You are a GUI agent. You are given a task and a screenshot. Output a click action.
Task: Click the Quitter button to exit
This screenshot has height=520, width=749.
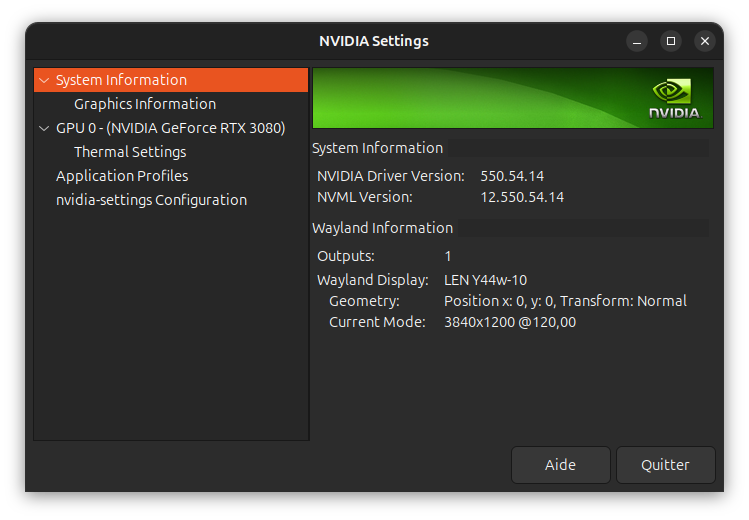[666, 465]
